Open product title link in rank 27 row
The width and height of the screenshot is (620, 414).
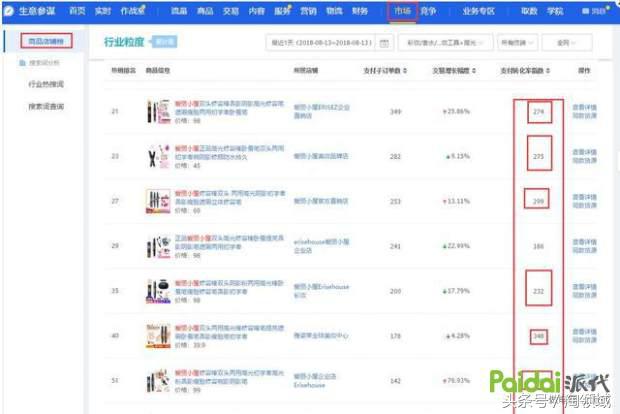pyautogui.click(x=230, y=197)
